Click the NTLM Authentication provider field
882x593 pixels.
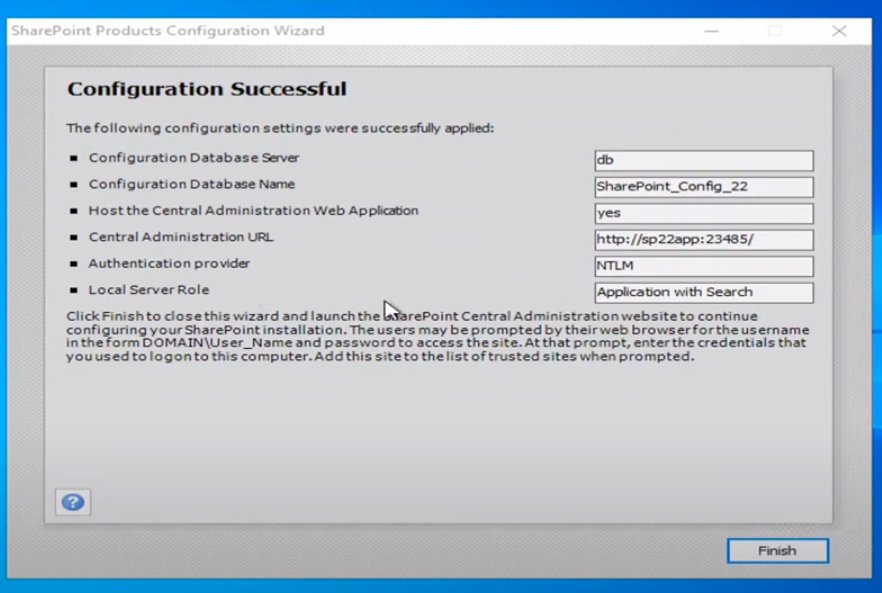pos(703,265)
